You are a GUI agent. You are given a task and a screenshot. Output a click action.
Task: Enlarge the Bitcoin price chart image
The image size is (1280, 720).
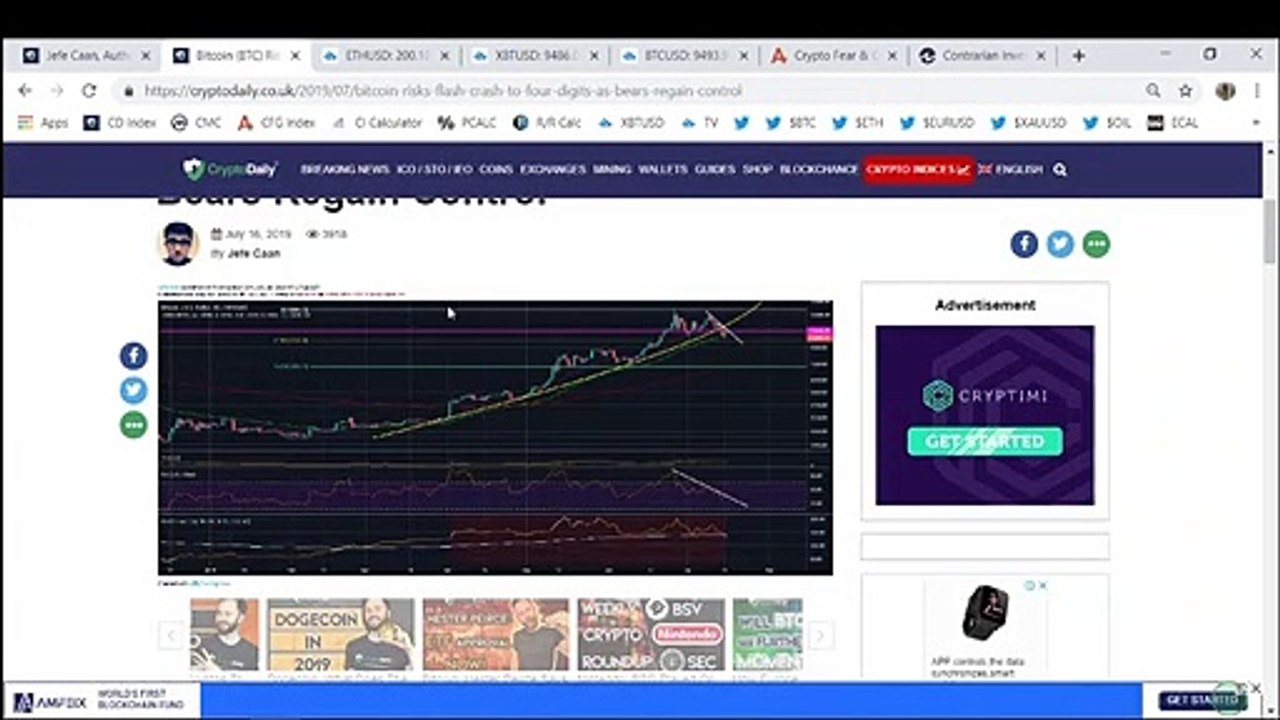(x=495, y=437)
